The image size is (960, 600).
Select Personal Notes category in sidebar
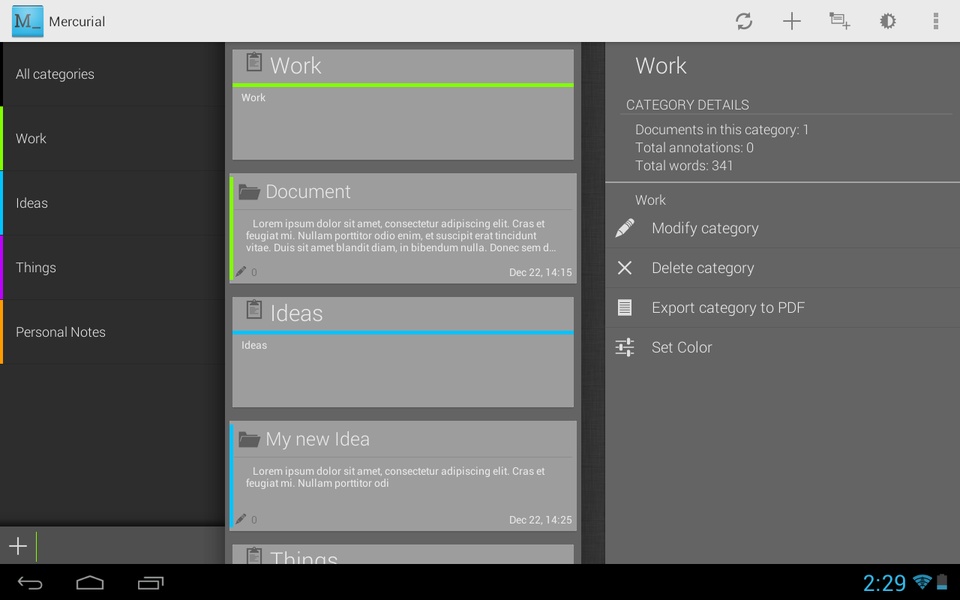point(113,332)
